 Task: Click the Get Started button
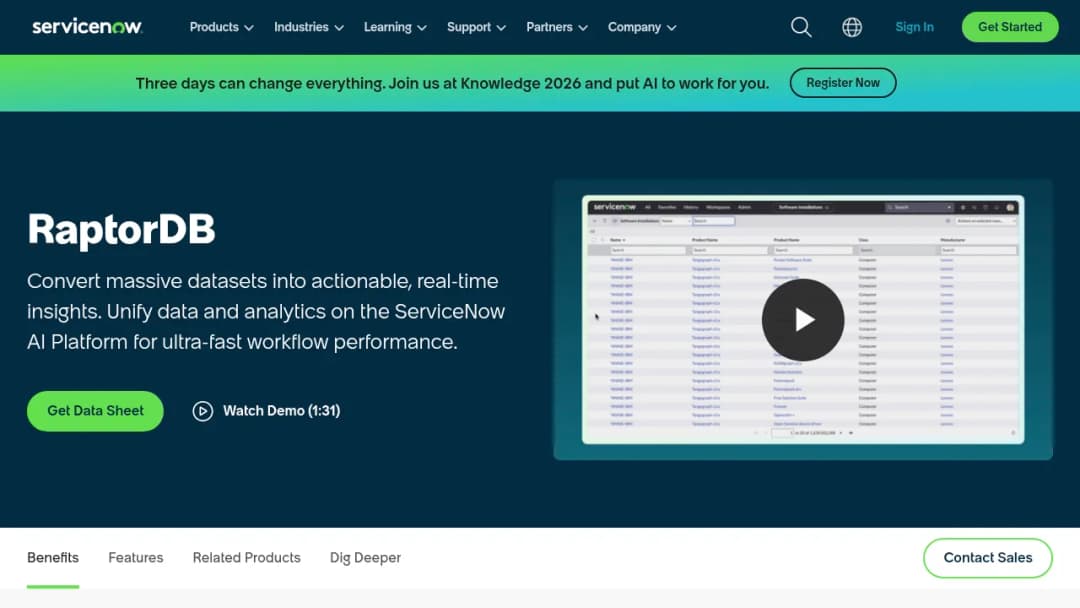point(1010,27)
